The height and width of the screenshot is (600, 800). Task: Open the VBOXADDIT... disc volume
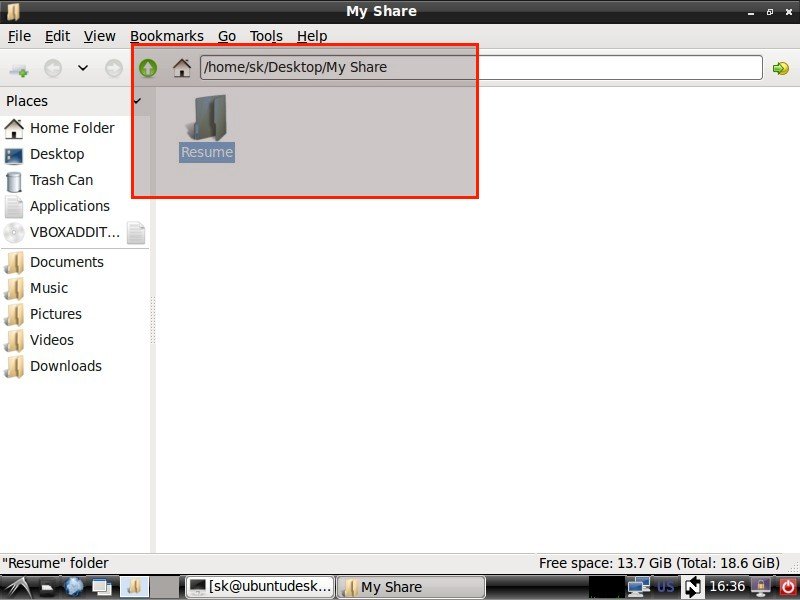pyautogui.click(x=63, y=232)
